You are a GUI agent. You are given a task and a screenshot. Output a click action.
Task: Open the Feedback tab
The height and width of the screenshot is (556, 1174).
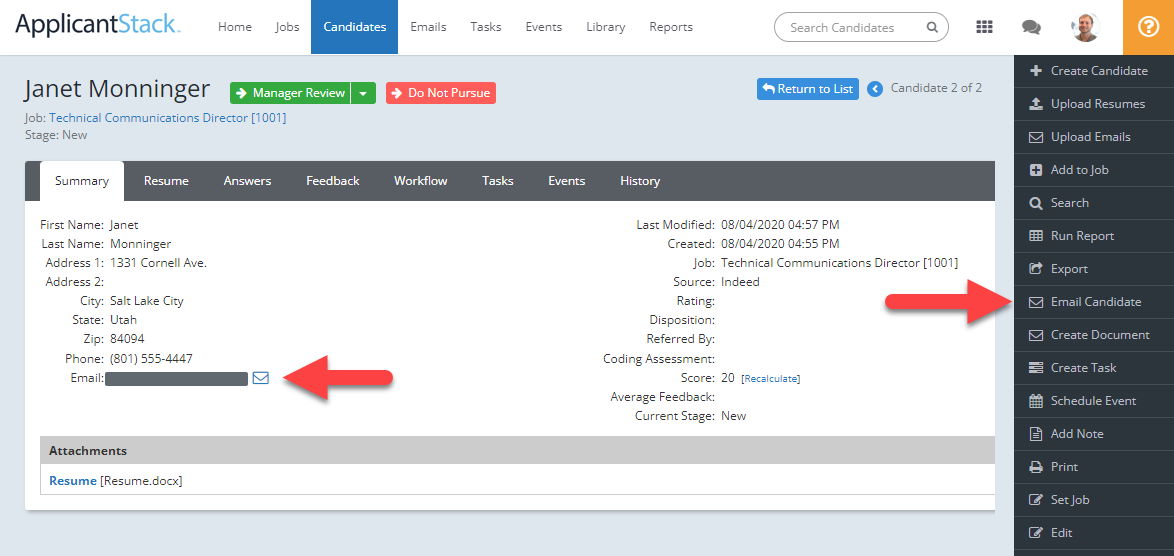click(x=332, y=181)
